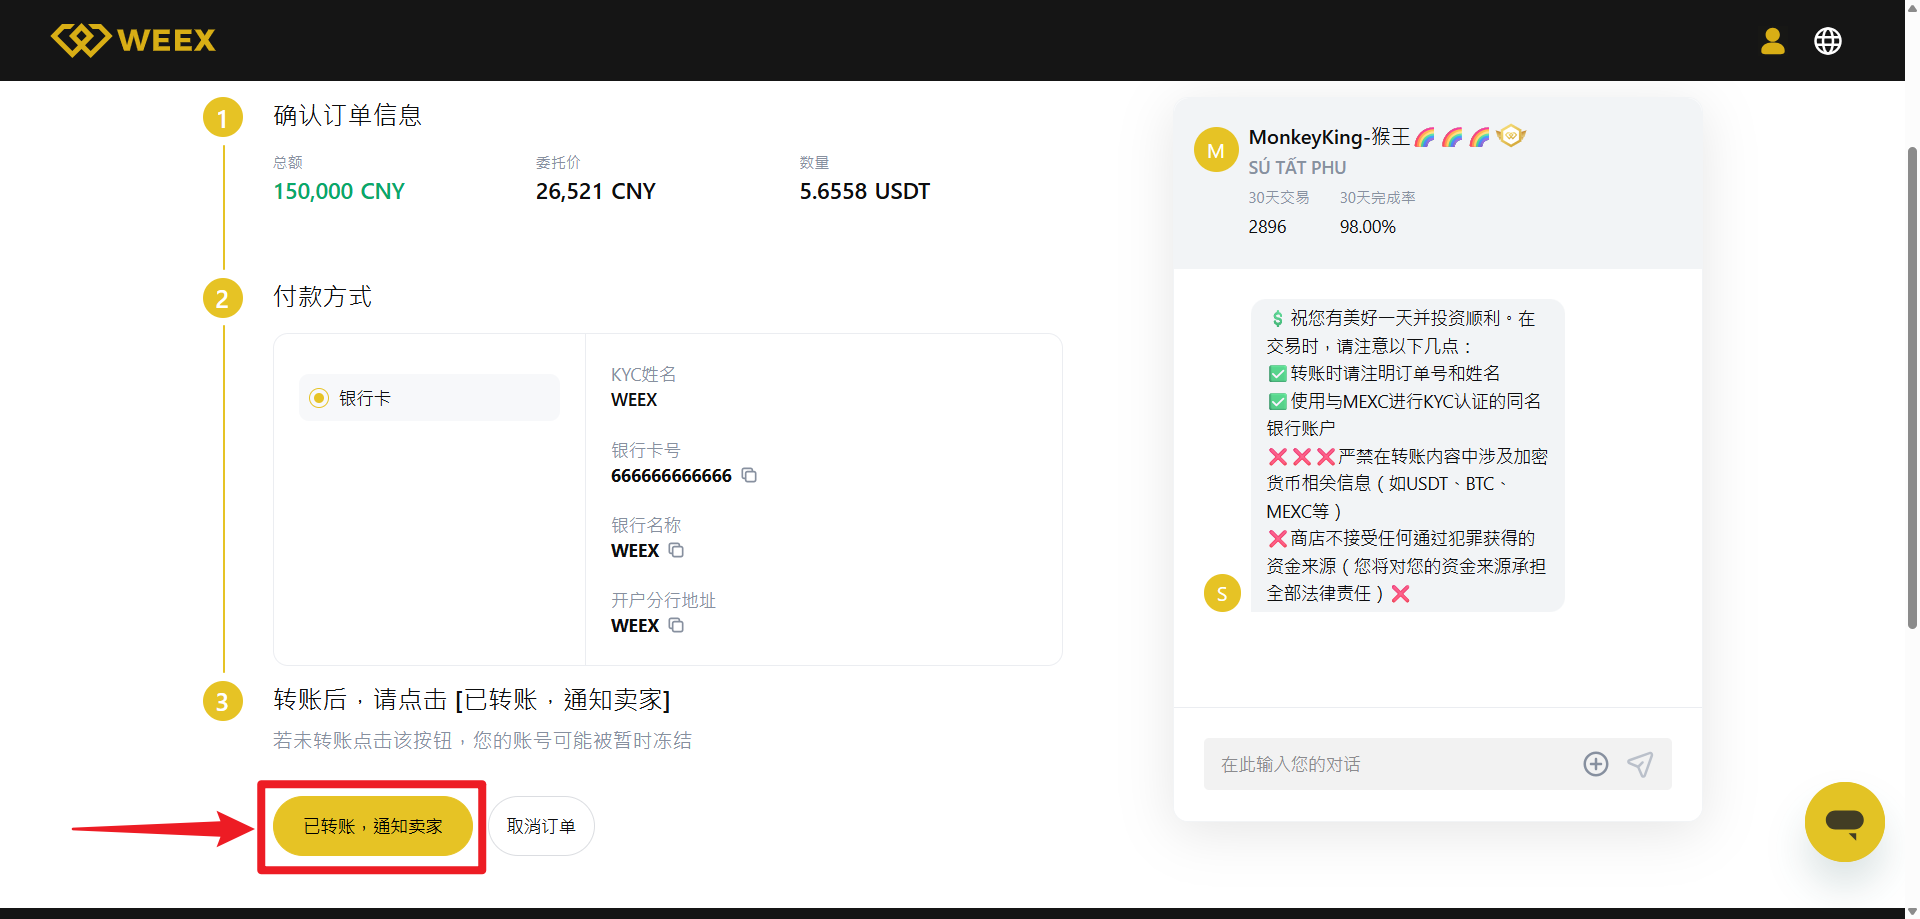Image resolution: width=1920 pixels, height=919 pixels.
Task: Open the user account profile icon
Action: tap(1772, 41)
